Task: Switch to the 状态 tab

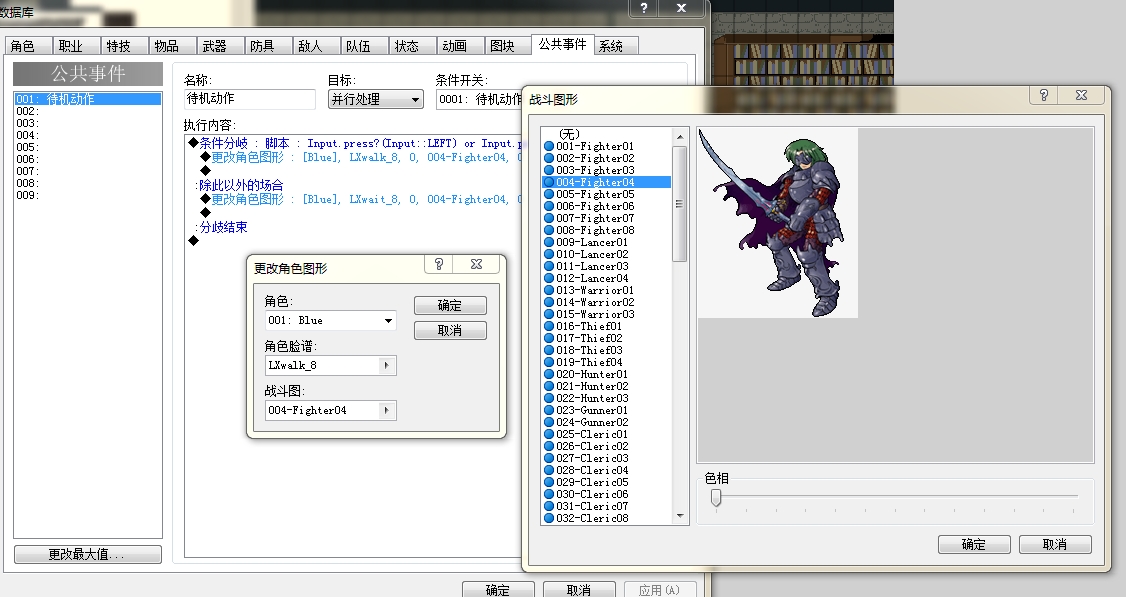Action: 406,46
